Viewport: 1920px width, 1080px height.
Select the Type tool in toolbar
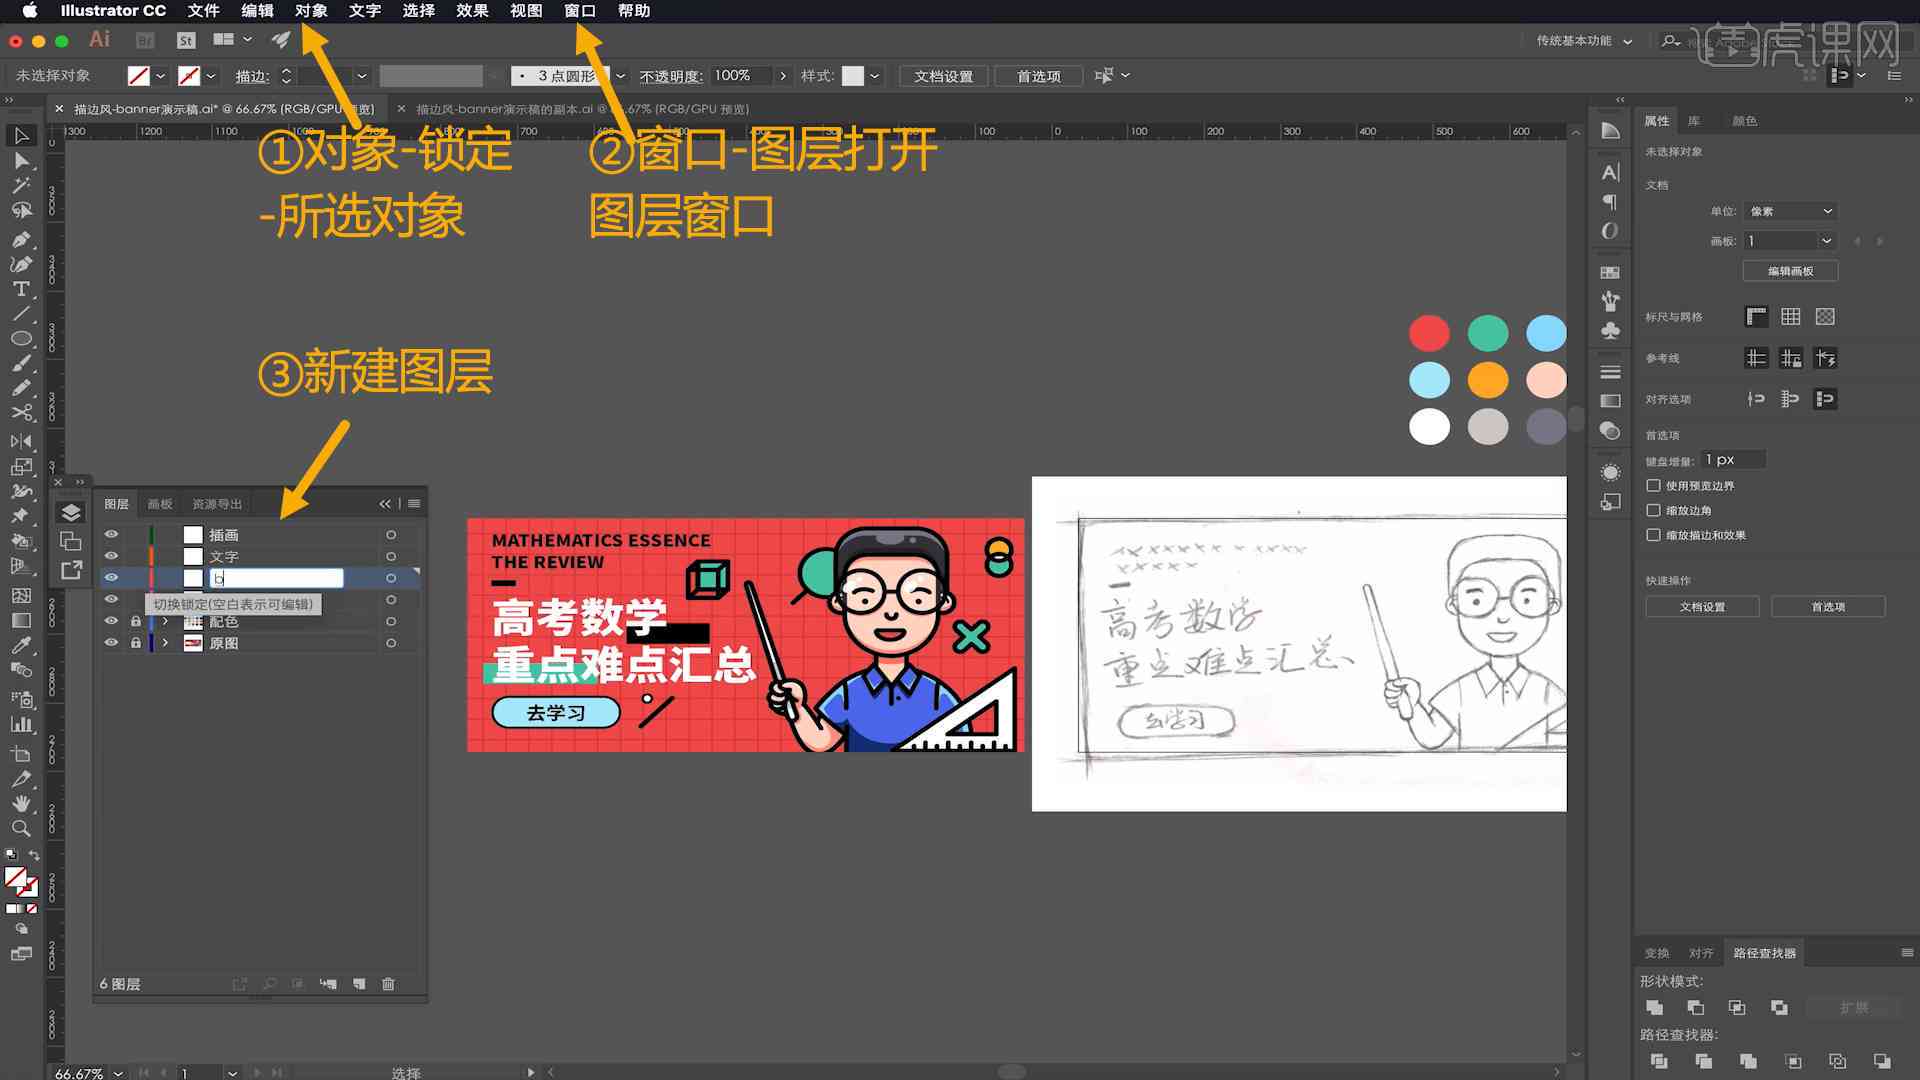18,287
